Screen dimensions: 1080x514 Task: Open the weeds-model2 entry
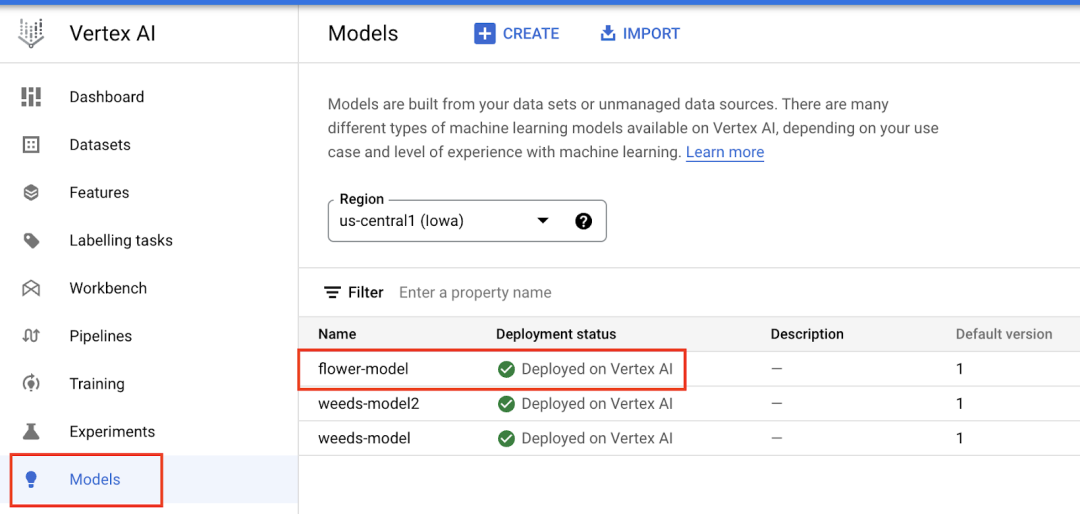(368, 404)
